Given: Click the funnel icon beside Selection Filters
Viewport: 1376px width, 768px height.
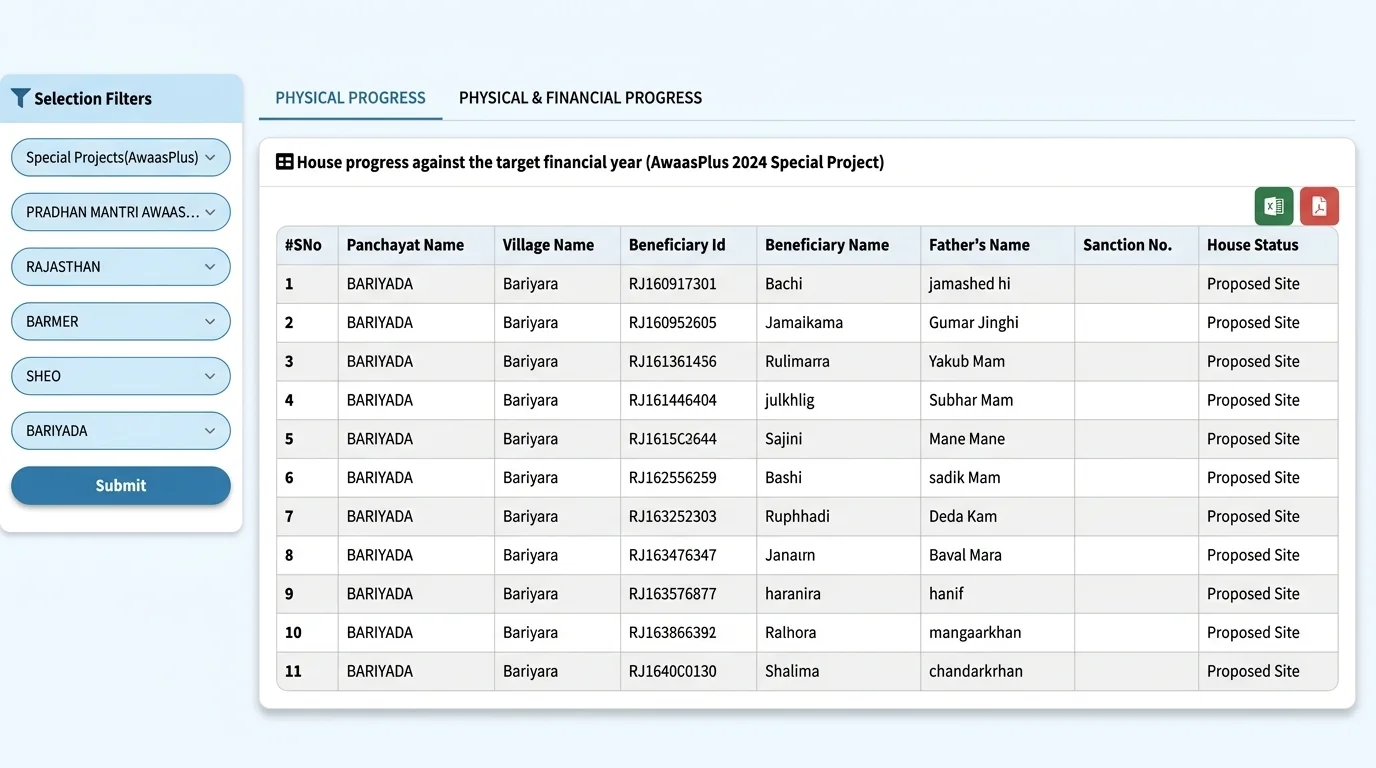Looking at the screenshot, I should pyautogui.click(x=20, y=98).
